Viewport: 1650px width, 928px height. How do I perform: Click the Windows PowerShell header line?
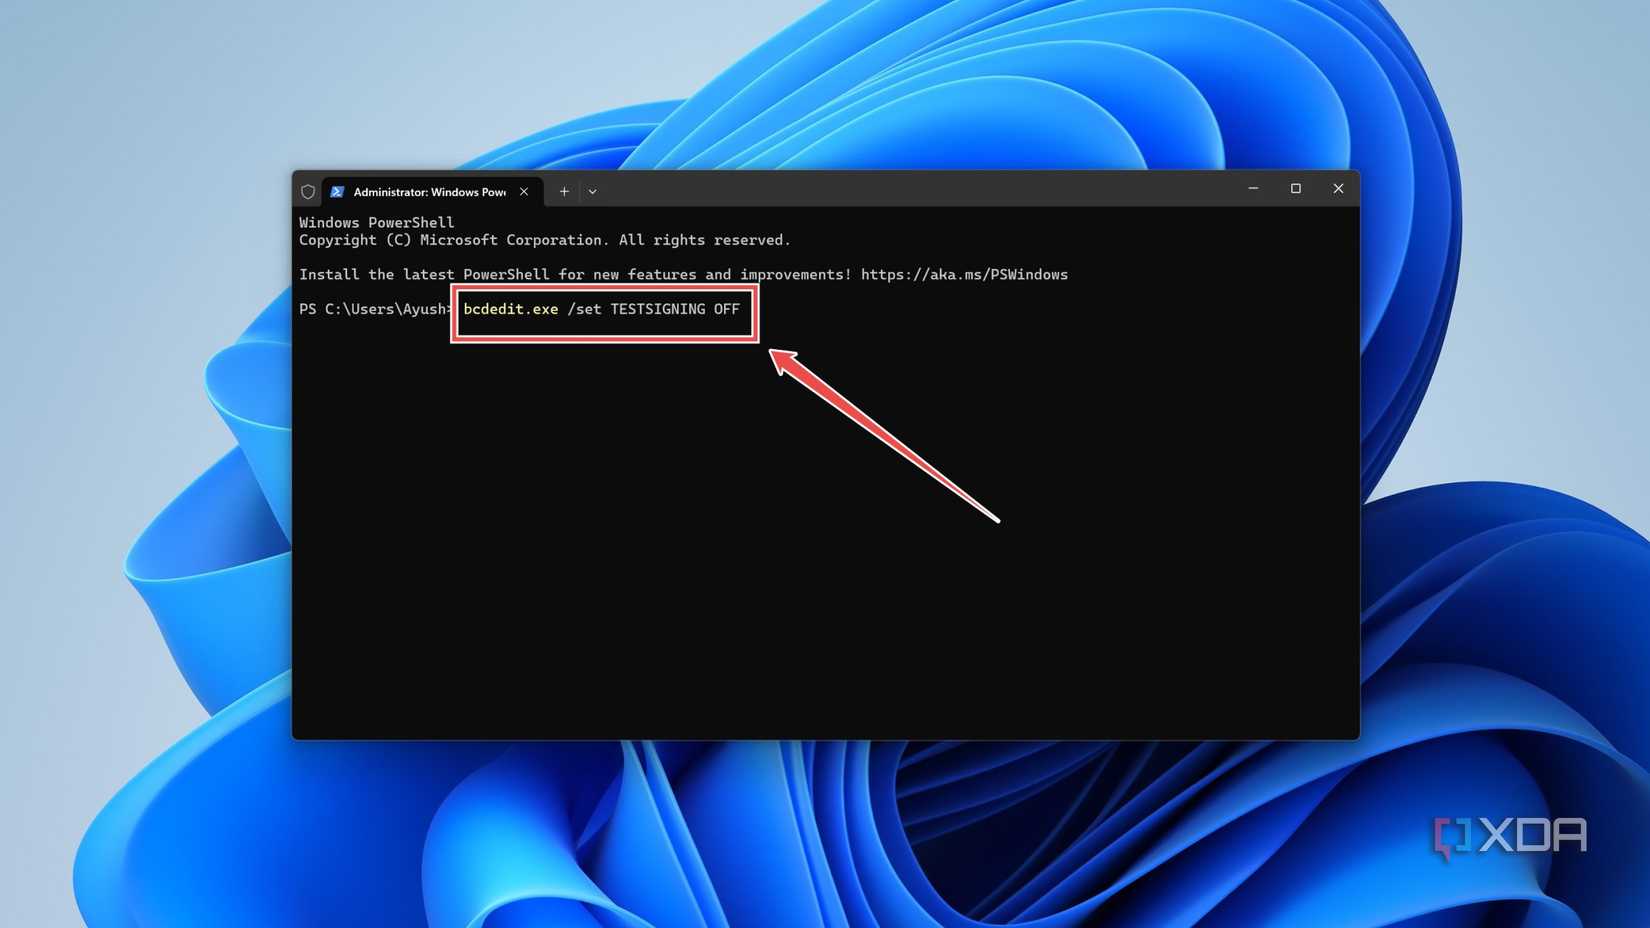point(376,223)
